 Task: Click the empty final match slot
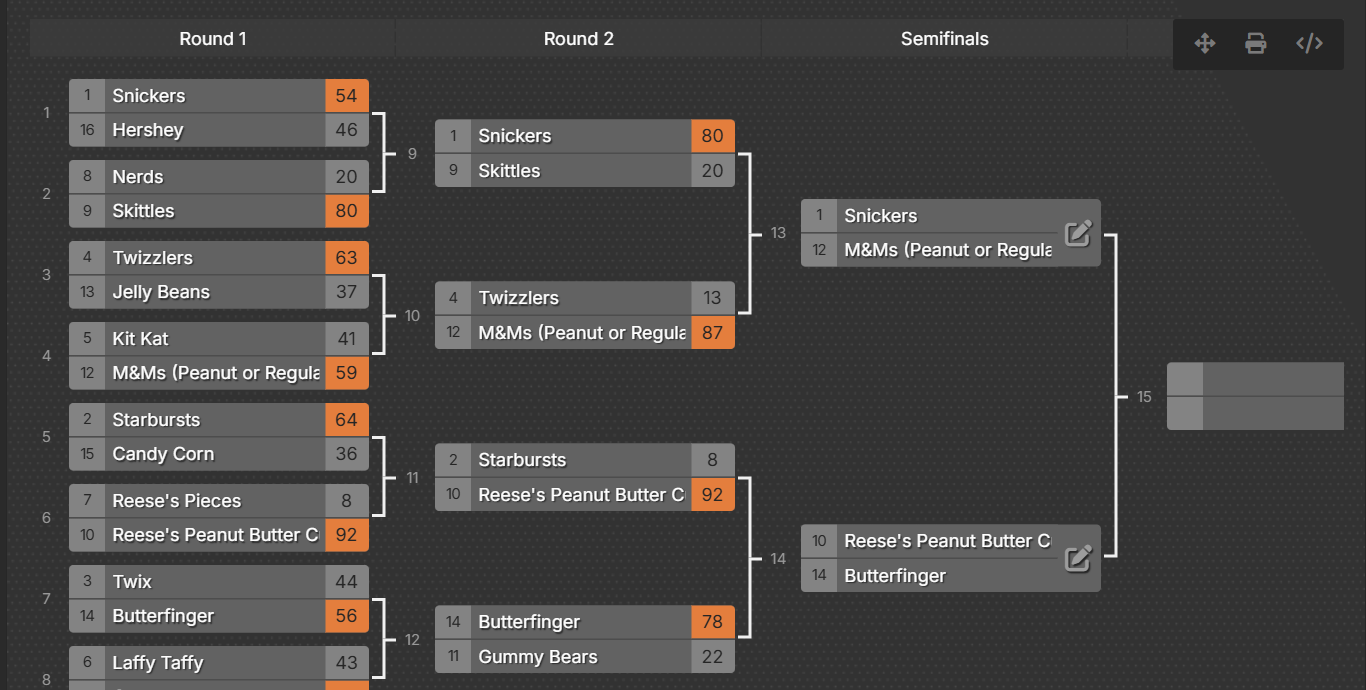pyautogui.click(x=1255, y=397)
